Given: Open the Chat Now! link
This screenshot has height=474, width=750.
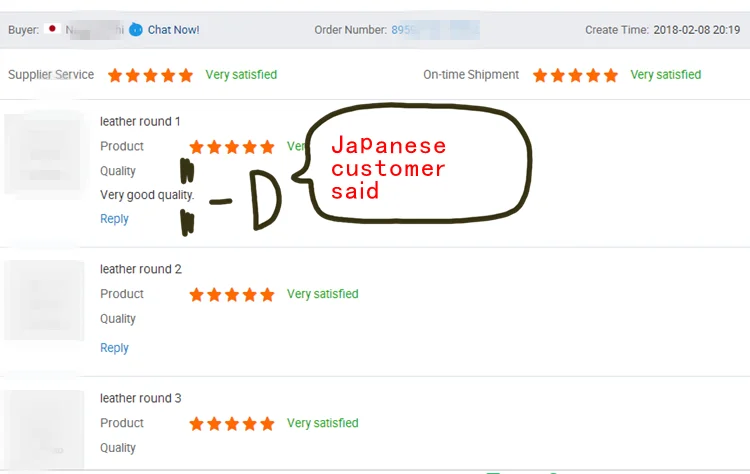Looking at the screenshot, I should pyautogui.click(x=173, y=30).
